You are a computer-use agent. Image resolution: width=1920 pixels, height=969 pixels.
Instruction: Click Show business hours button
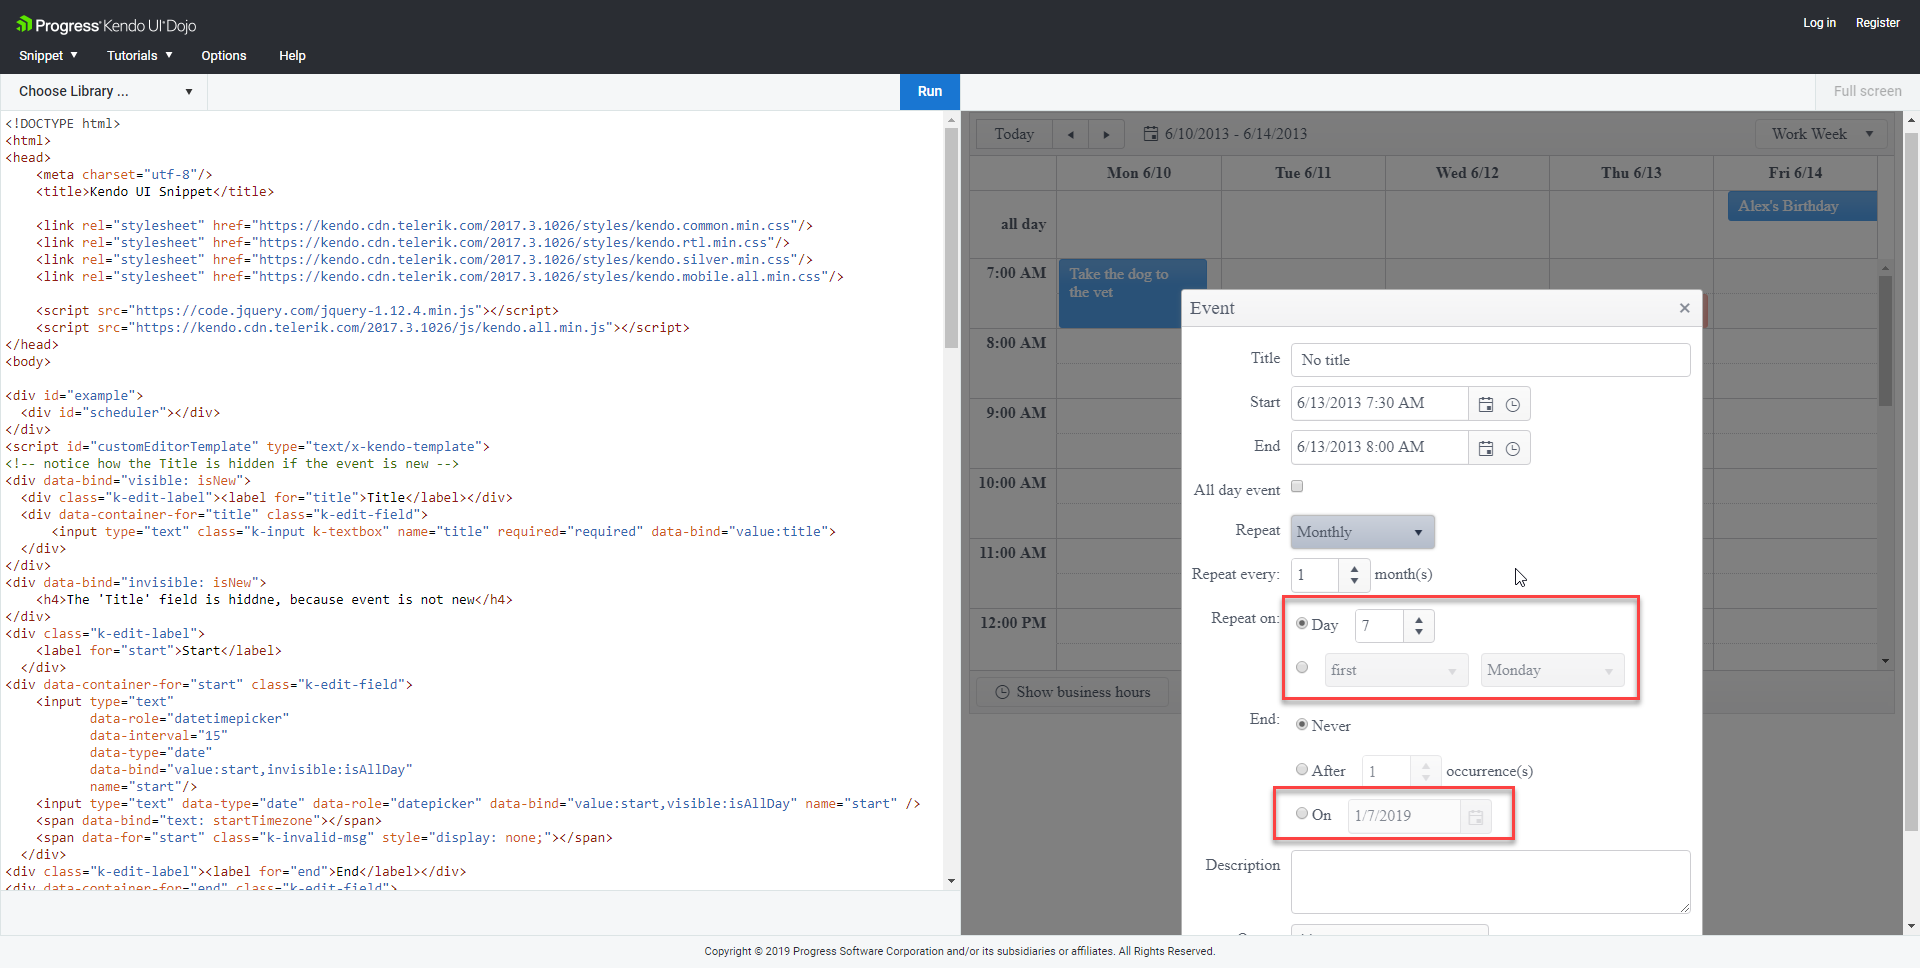[x=1073, y=692]
